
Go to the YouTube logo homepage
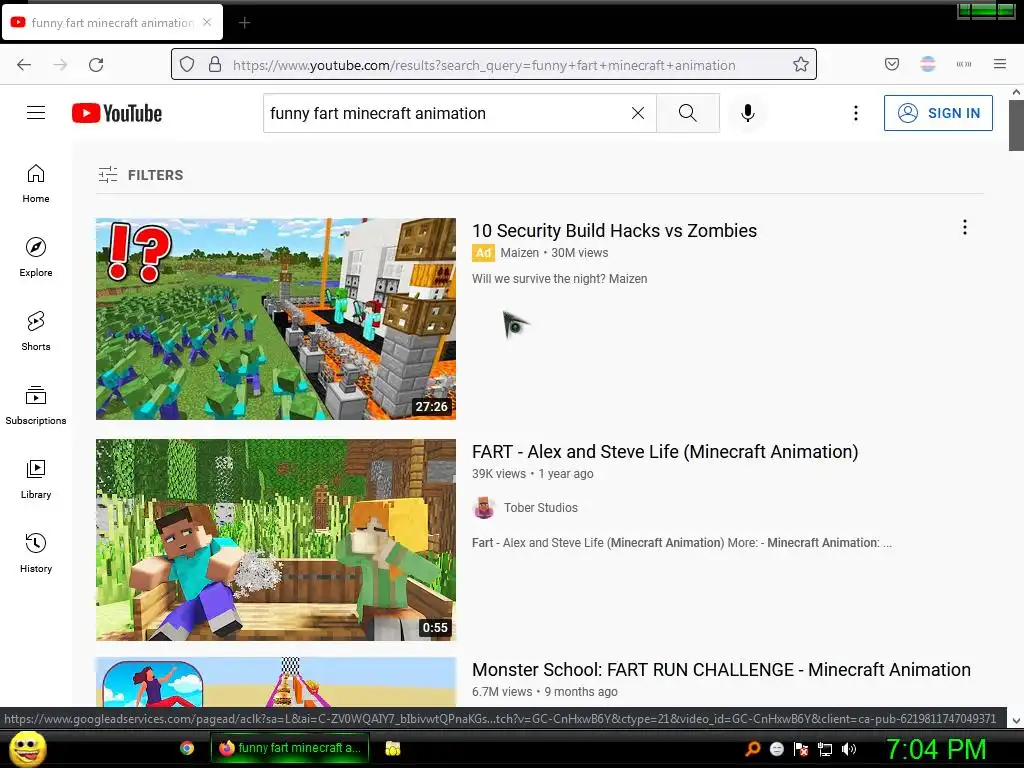(117, 113)
